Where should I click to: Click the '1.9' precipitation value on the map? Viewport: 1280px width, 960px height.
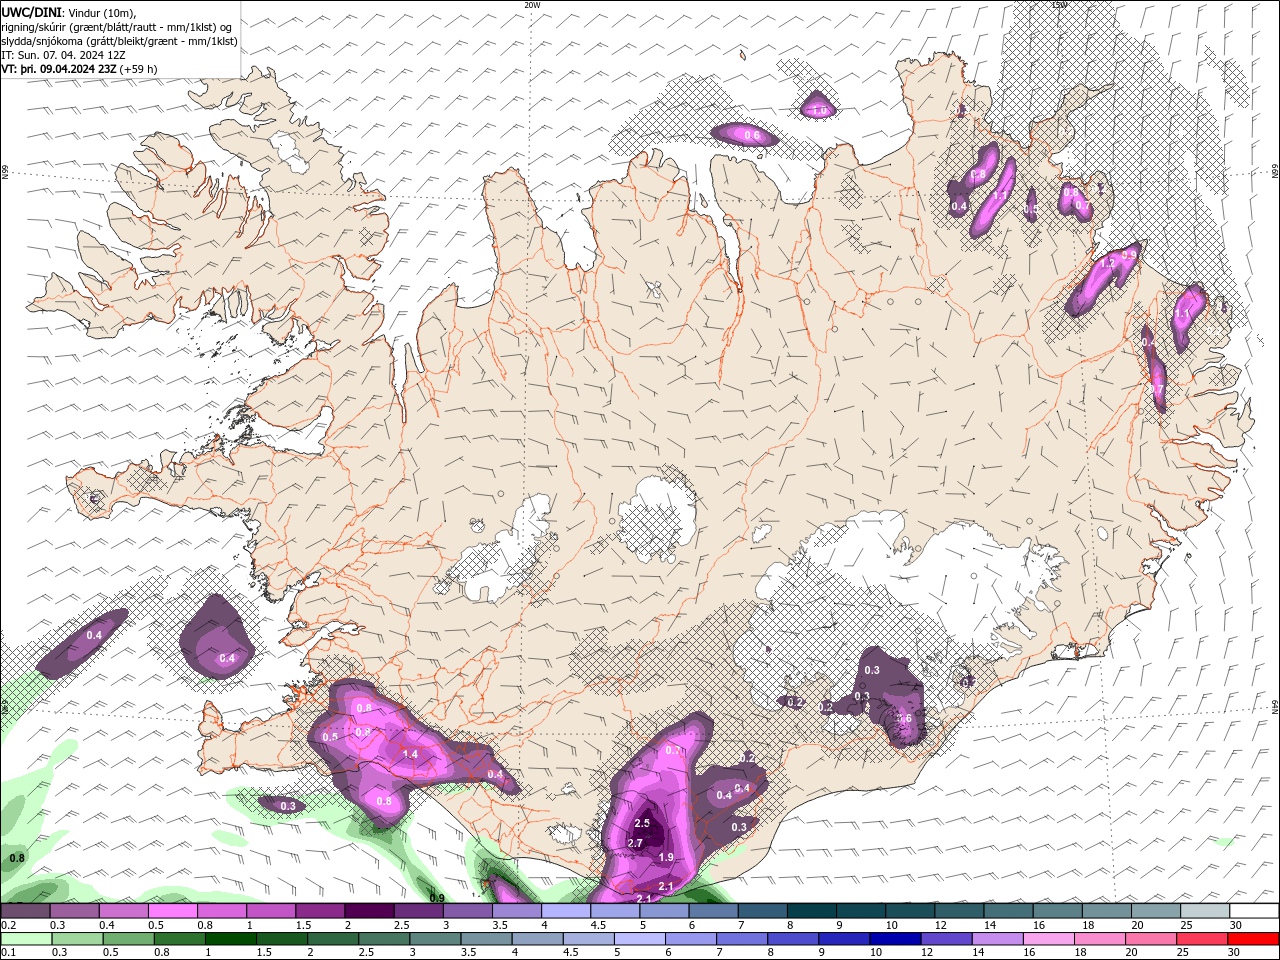tap(666, 857)
